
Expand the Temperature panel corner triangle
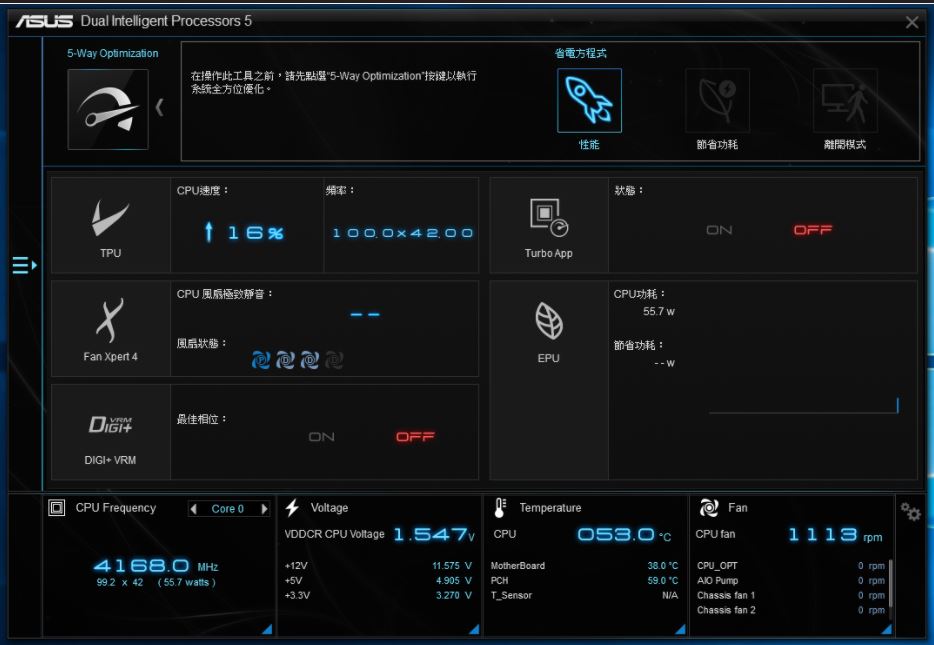[680, 628]
